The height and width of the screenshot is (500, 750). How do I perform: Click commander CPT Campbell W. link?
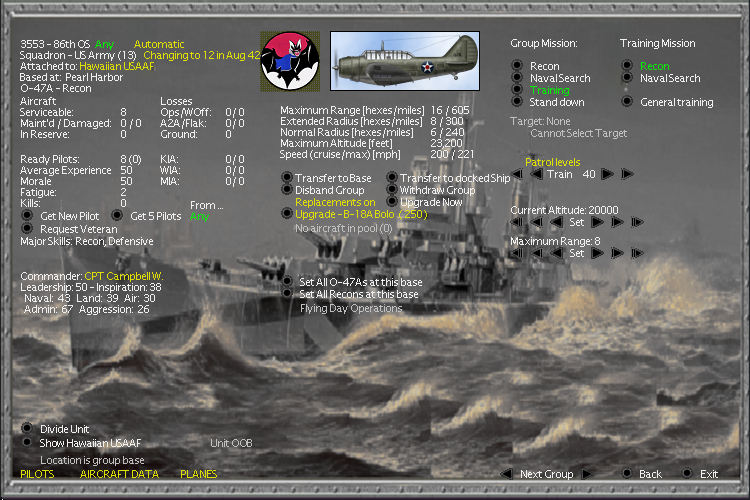124,276
